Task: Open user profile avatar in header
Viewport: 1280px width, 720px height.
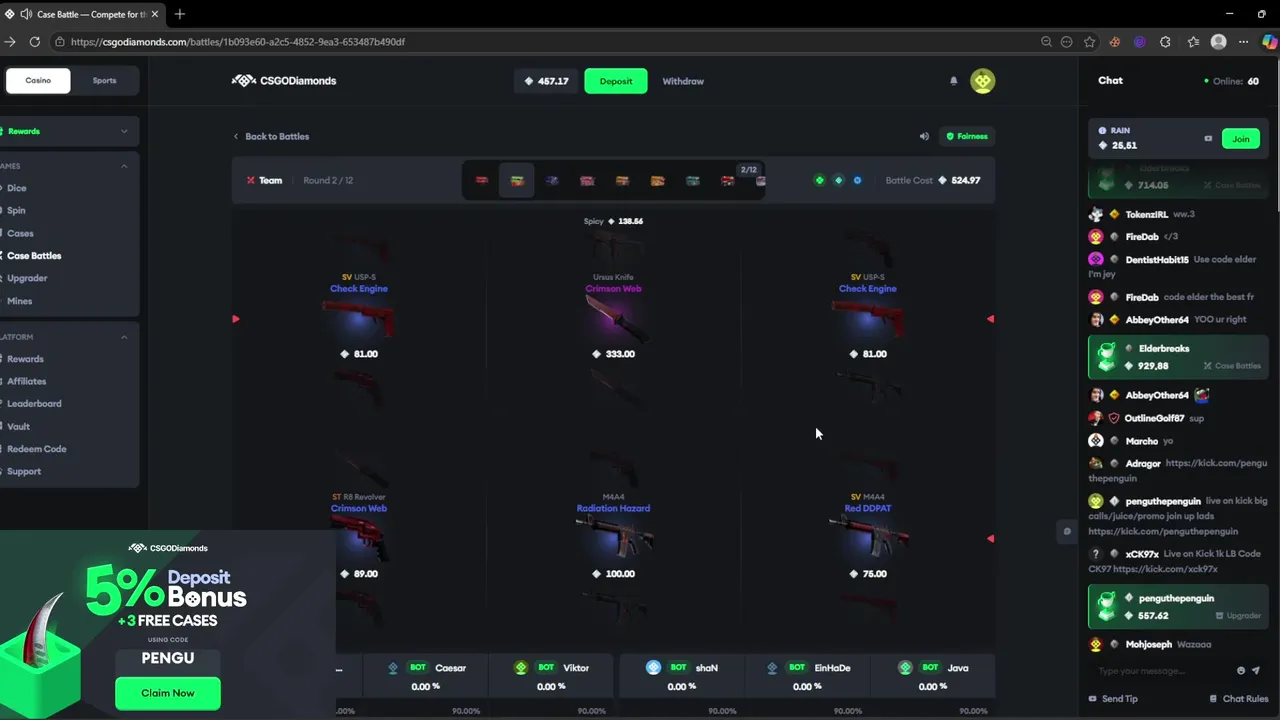Action: point(982,81)
